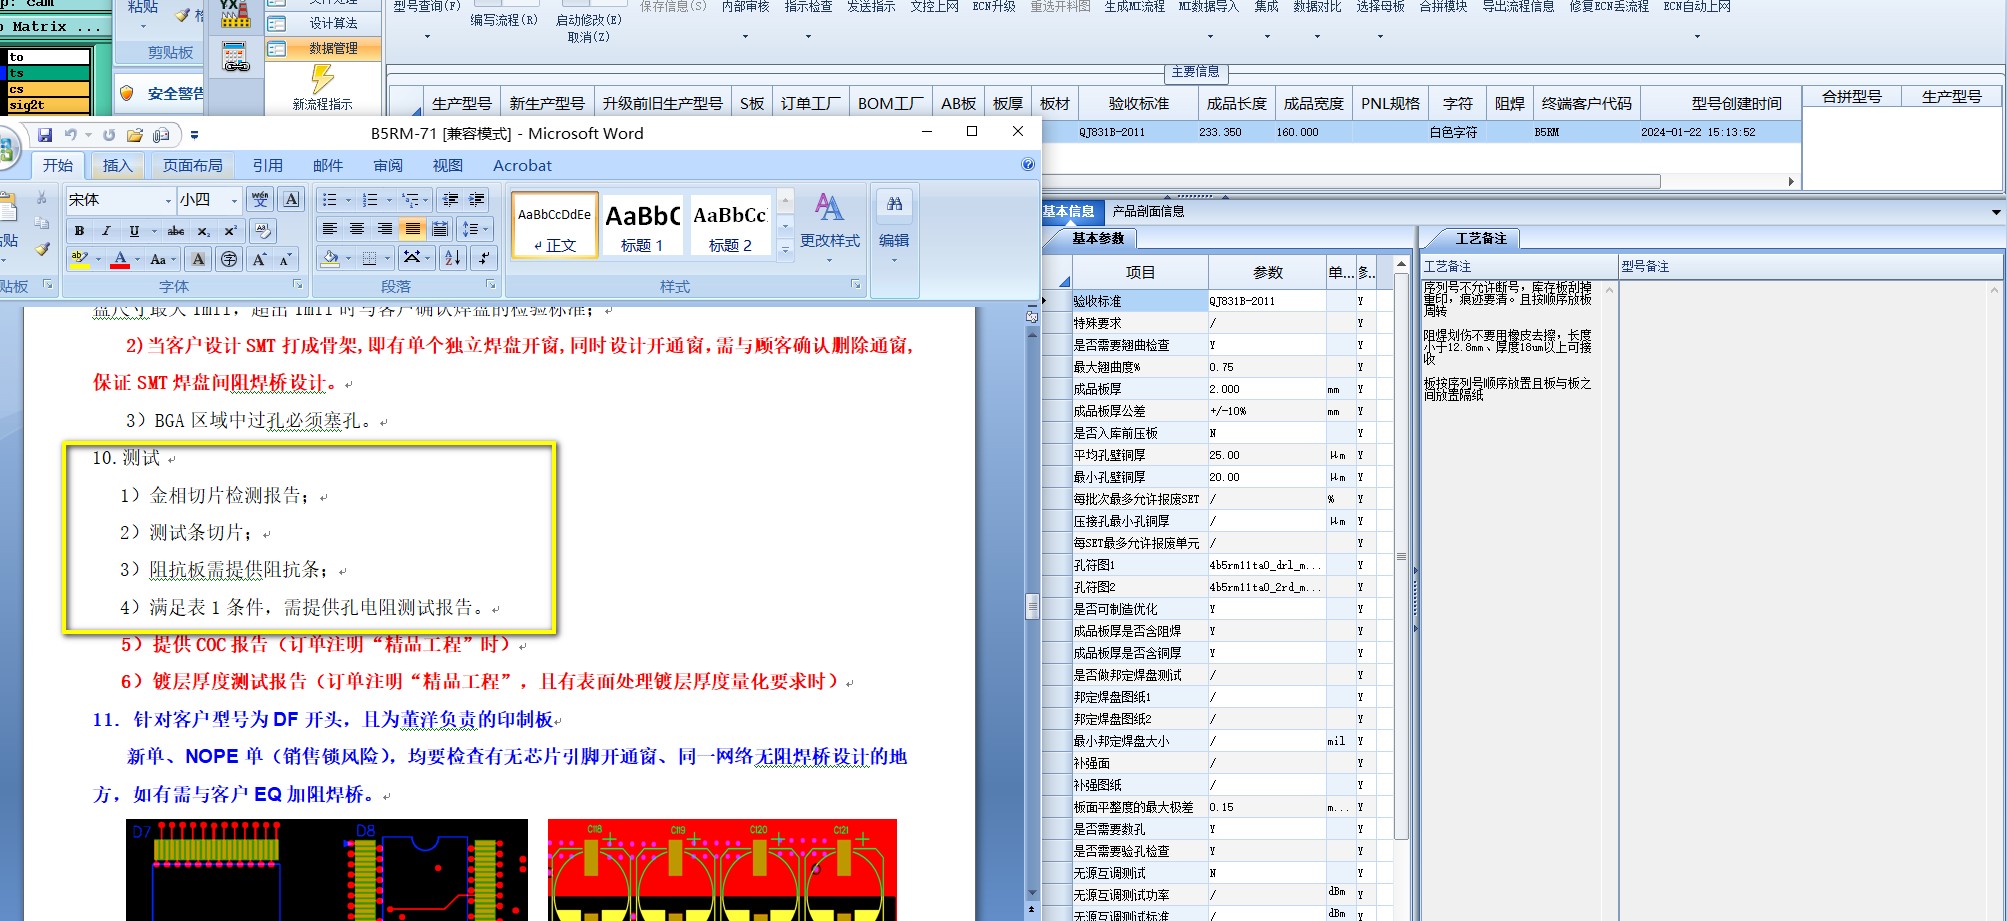The width and height of the screenshot is (2007, 921).
Task: Toggle show/hide paragraph marks
Action: tap(483, 259)
